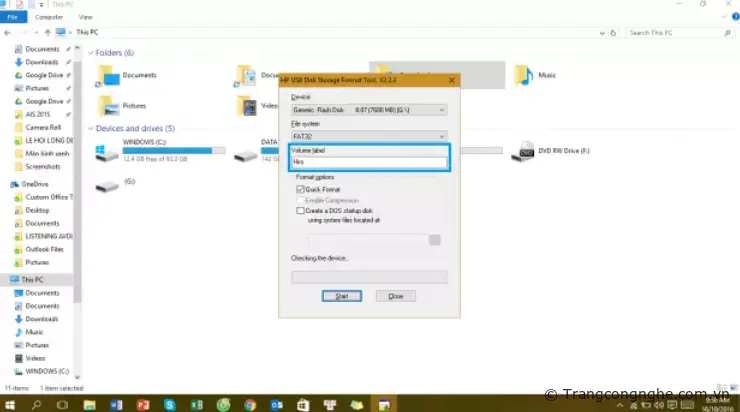
Task: Open the File system FAT32 dropdown
Action: click(x=368, y=135)
